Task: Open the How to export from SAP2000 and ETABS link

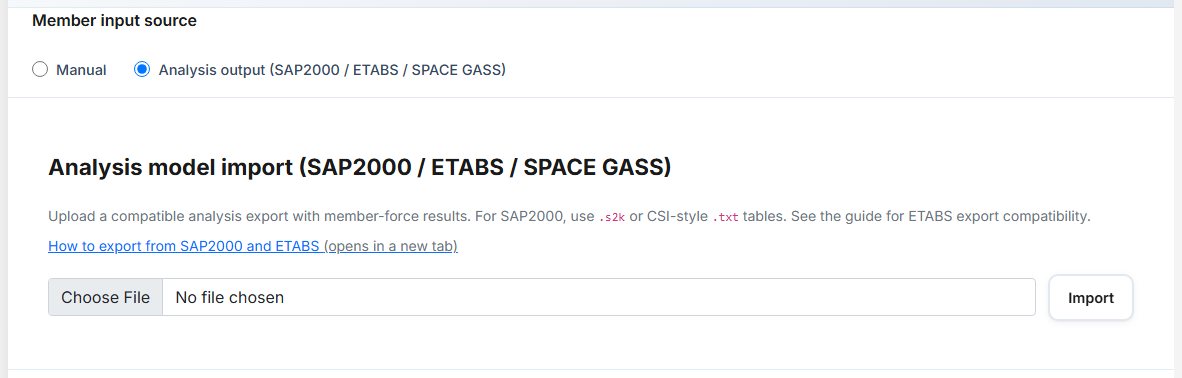Action: click(x=185, y=246)
